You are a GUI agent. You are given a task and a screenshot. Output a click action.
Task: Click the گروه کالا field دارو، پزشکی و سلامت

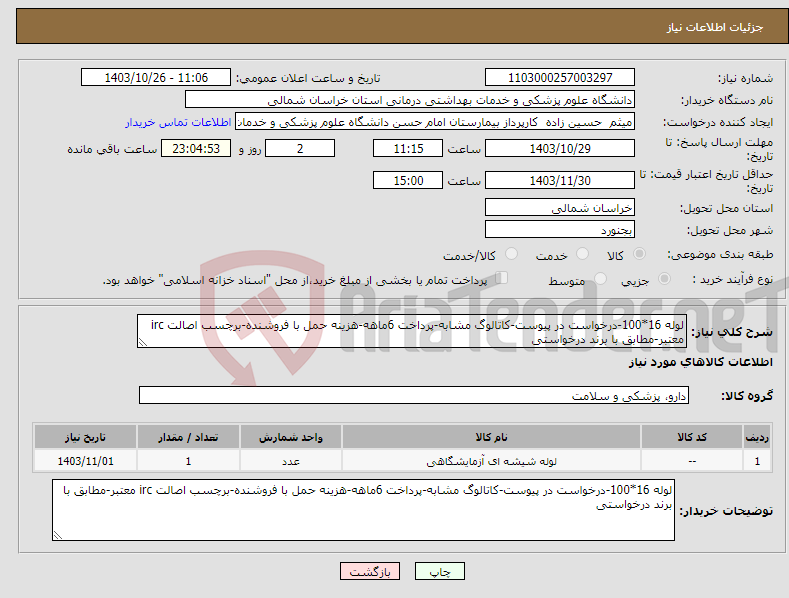414,396
